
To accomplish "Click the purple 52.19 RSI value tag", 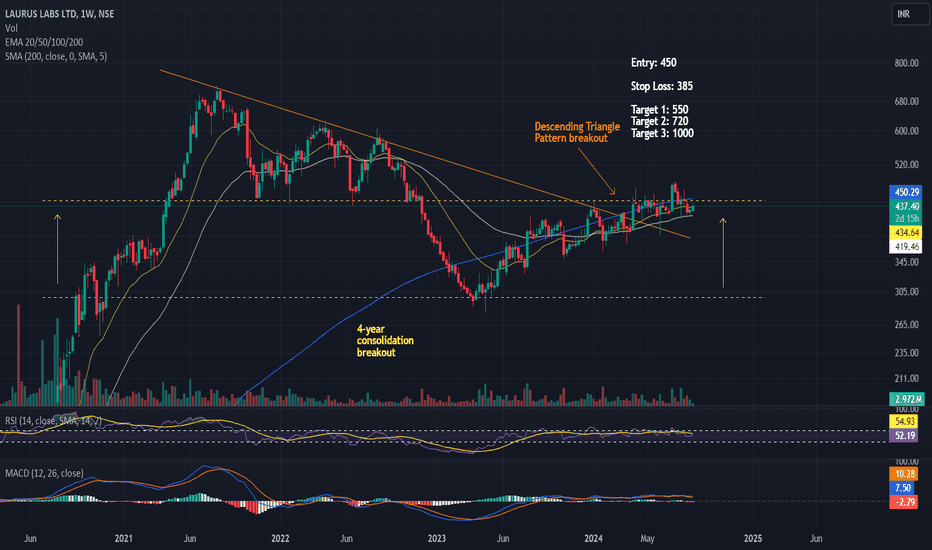I will tap(903, 435).
